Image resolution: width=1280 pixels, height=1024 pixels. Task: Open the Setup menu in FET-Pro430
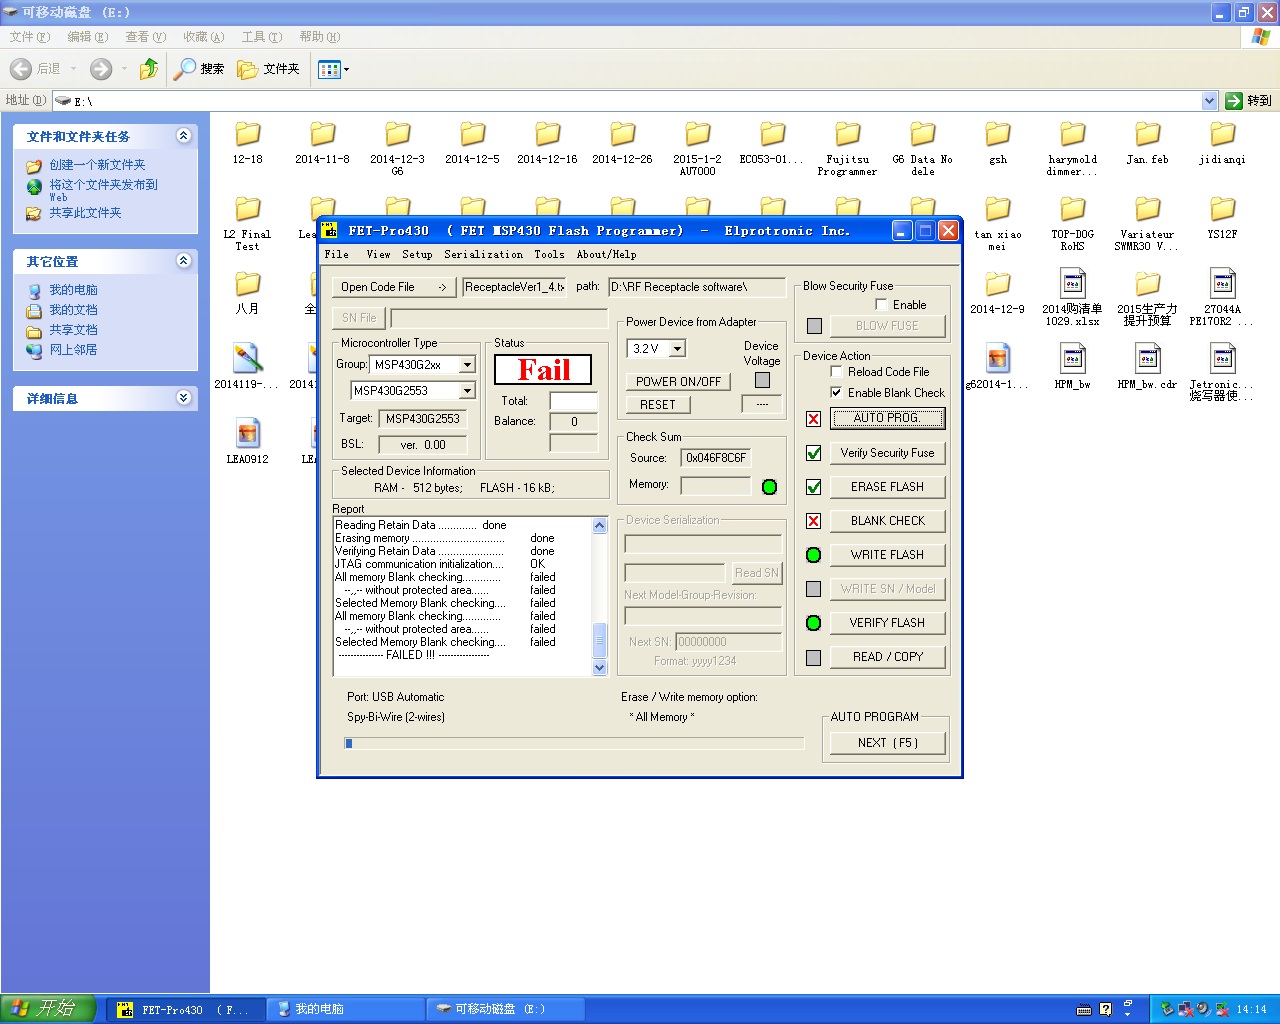[417, 254]
